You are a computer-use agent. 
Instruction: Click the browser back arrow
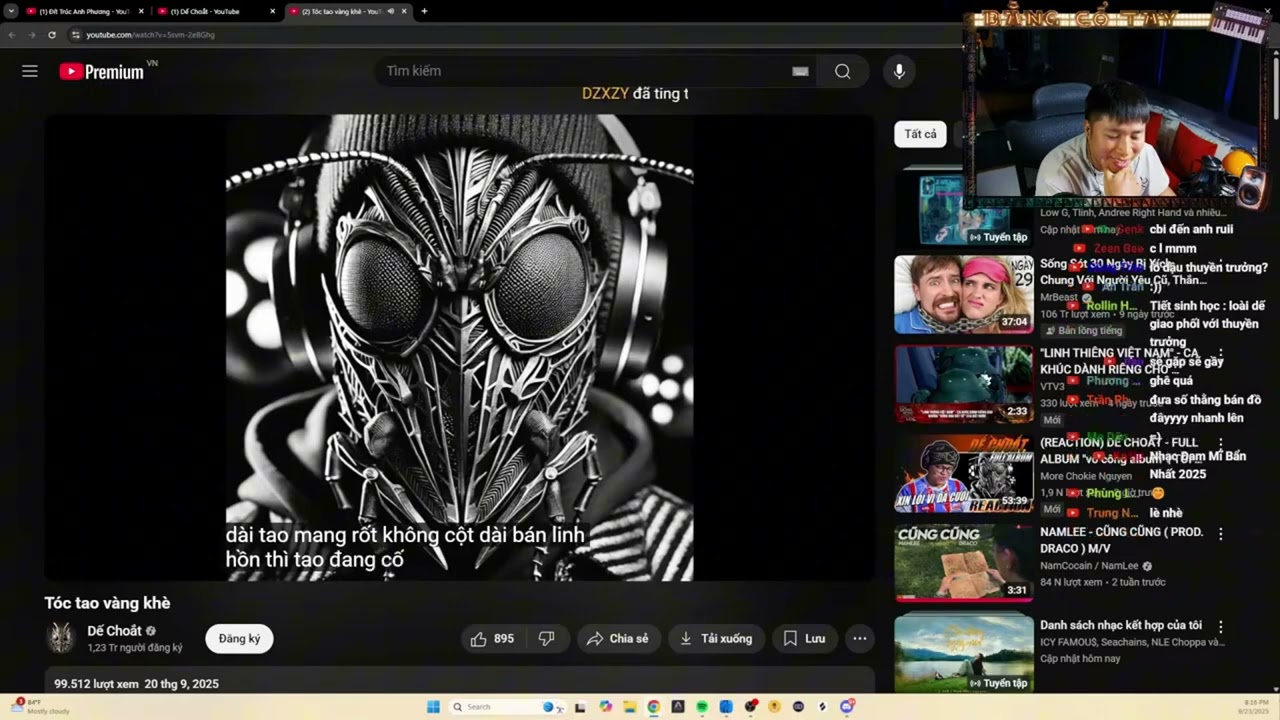tap(12, 34)
